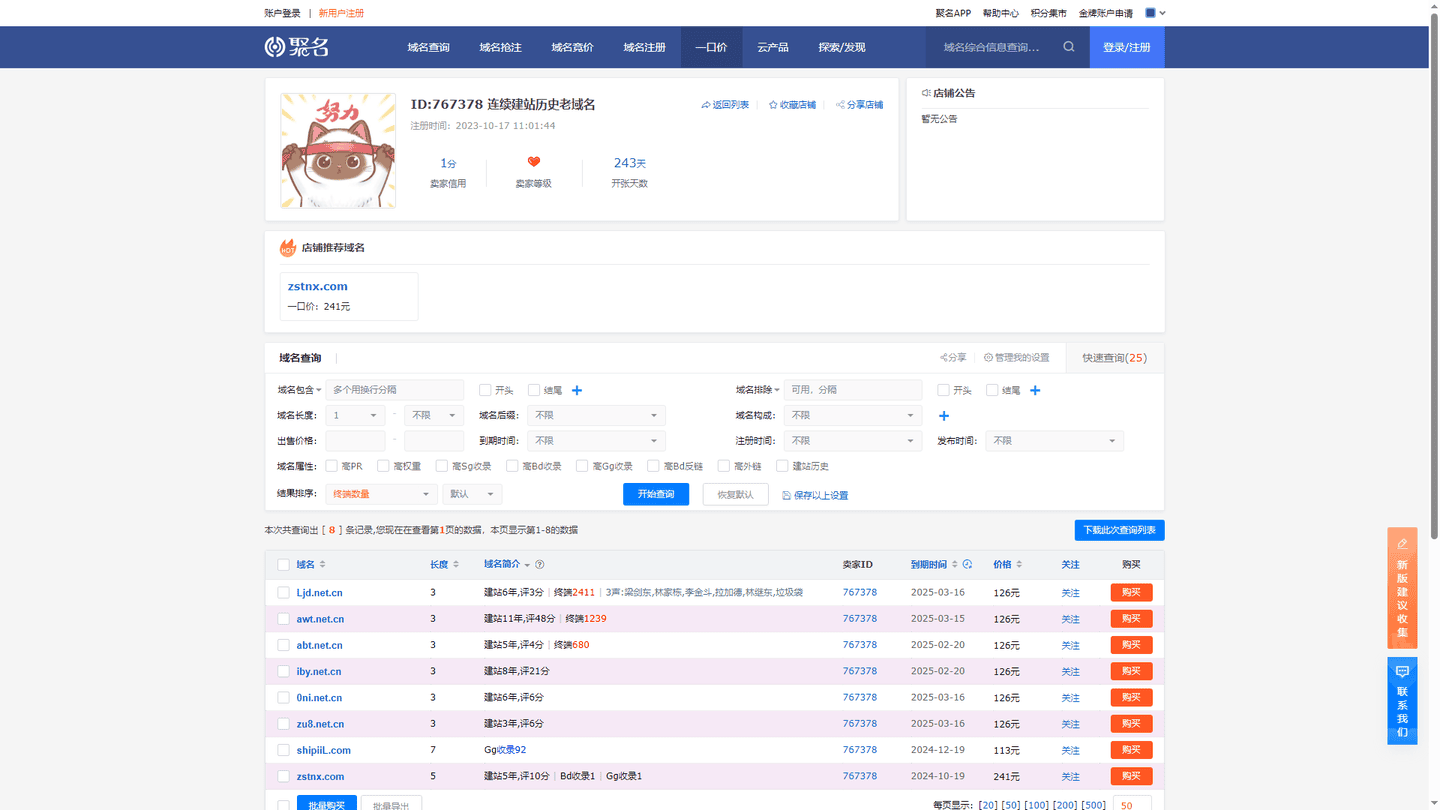Click the 恢复默认 button

tap(735, 494)
